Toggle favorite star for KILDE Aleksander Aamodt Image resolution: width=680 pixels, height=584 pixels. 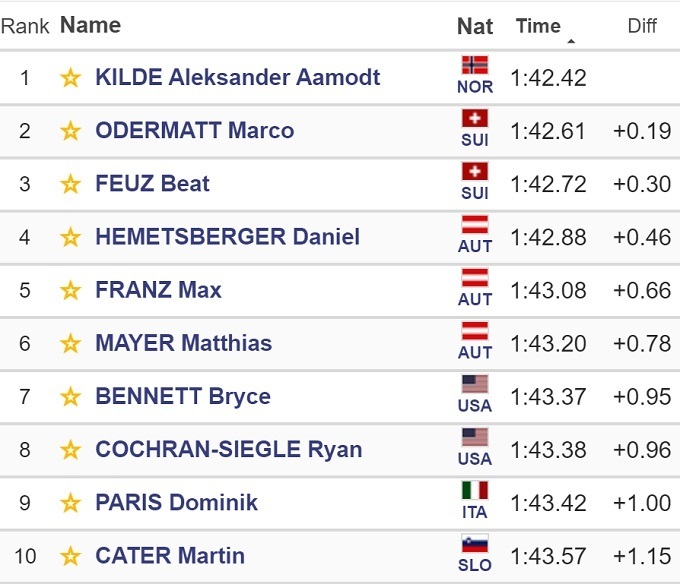click(70, 78)
